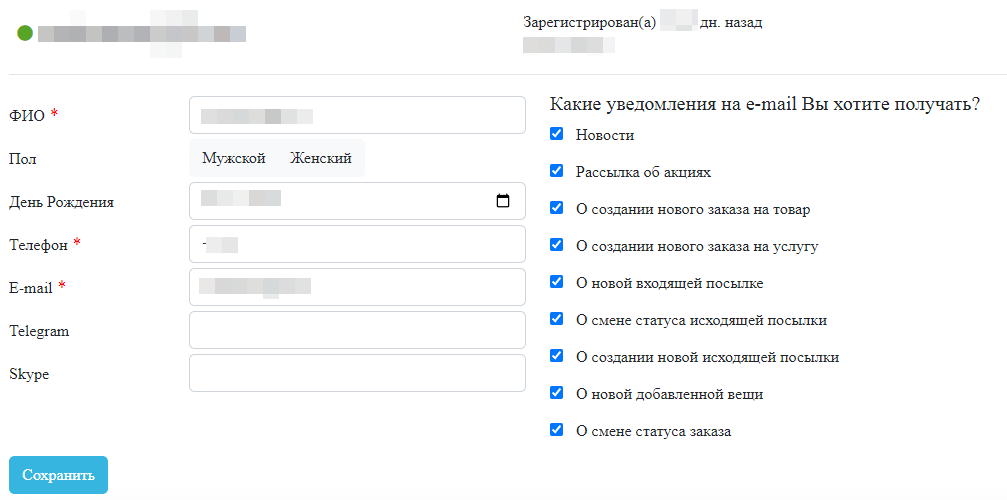
Task: Uncheck О смене статуса заказа
Action: click(557, 430)
